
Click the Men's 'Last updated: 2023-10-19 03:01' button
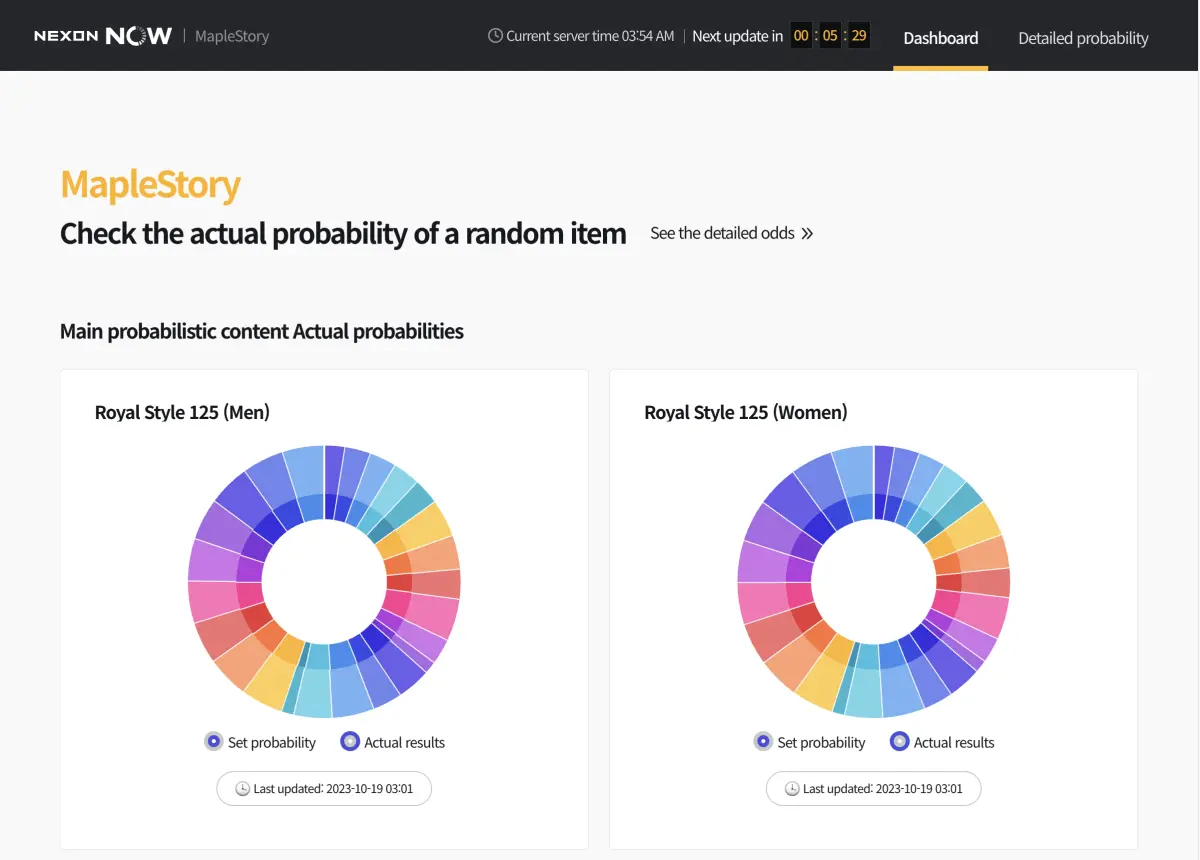pos(323,788)
